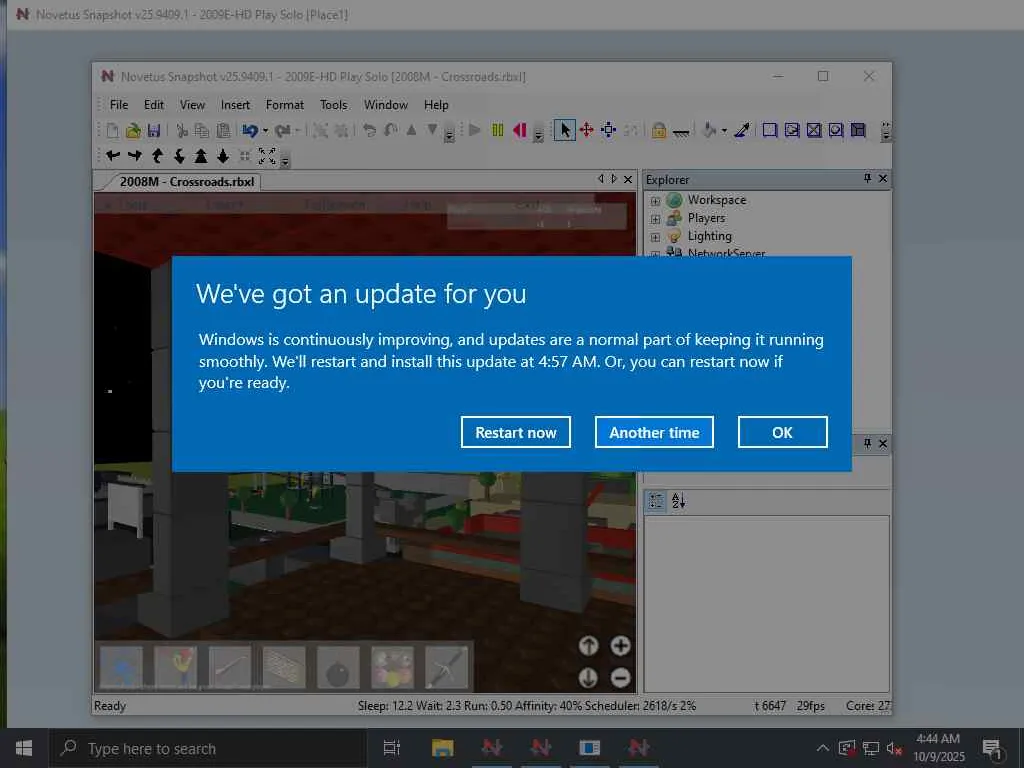Viewport: 1024px width, 768px height.
Task: Click the Redo arrow icon
Action: click(x=282, y=131)
